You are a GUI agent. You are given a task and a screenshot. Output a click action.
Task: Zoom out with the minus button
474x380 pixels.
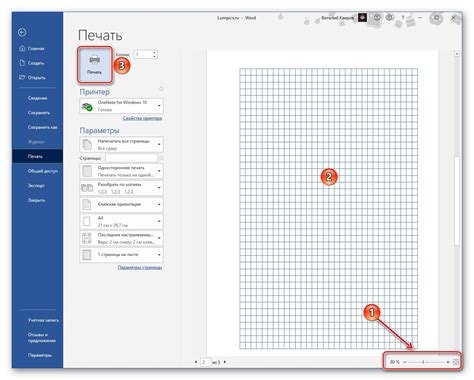coord(405,362)
